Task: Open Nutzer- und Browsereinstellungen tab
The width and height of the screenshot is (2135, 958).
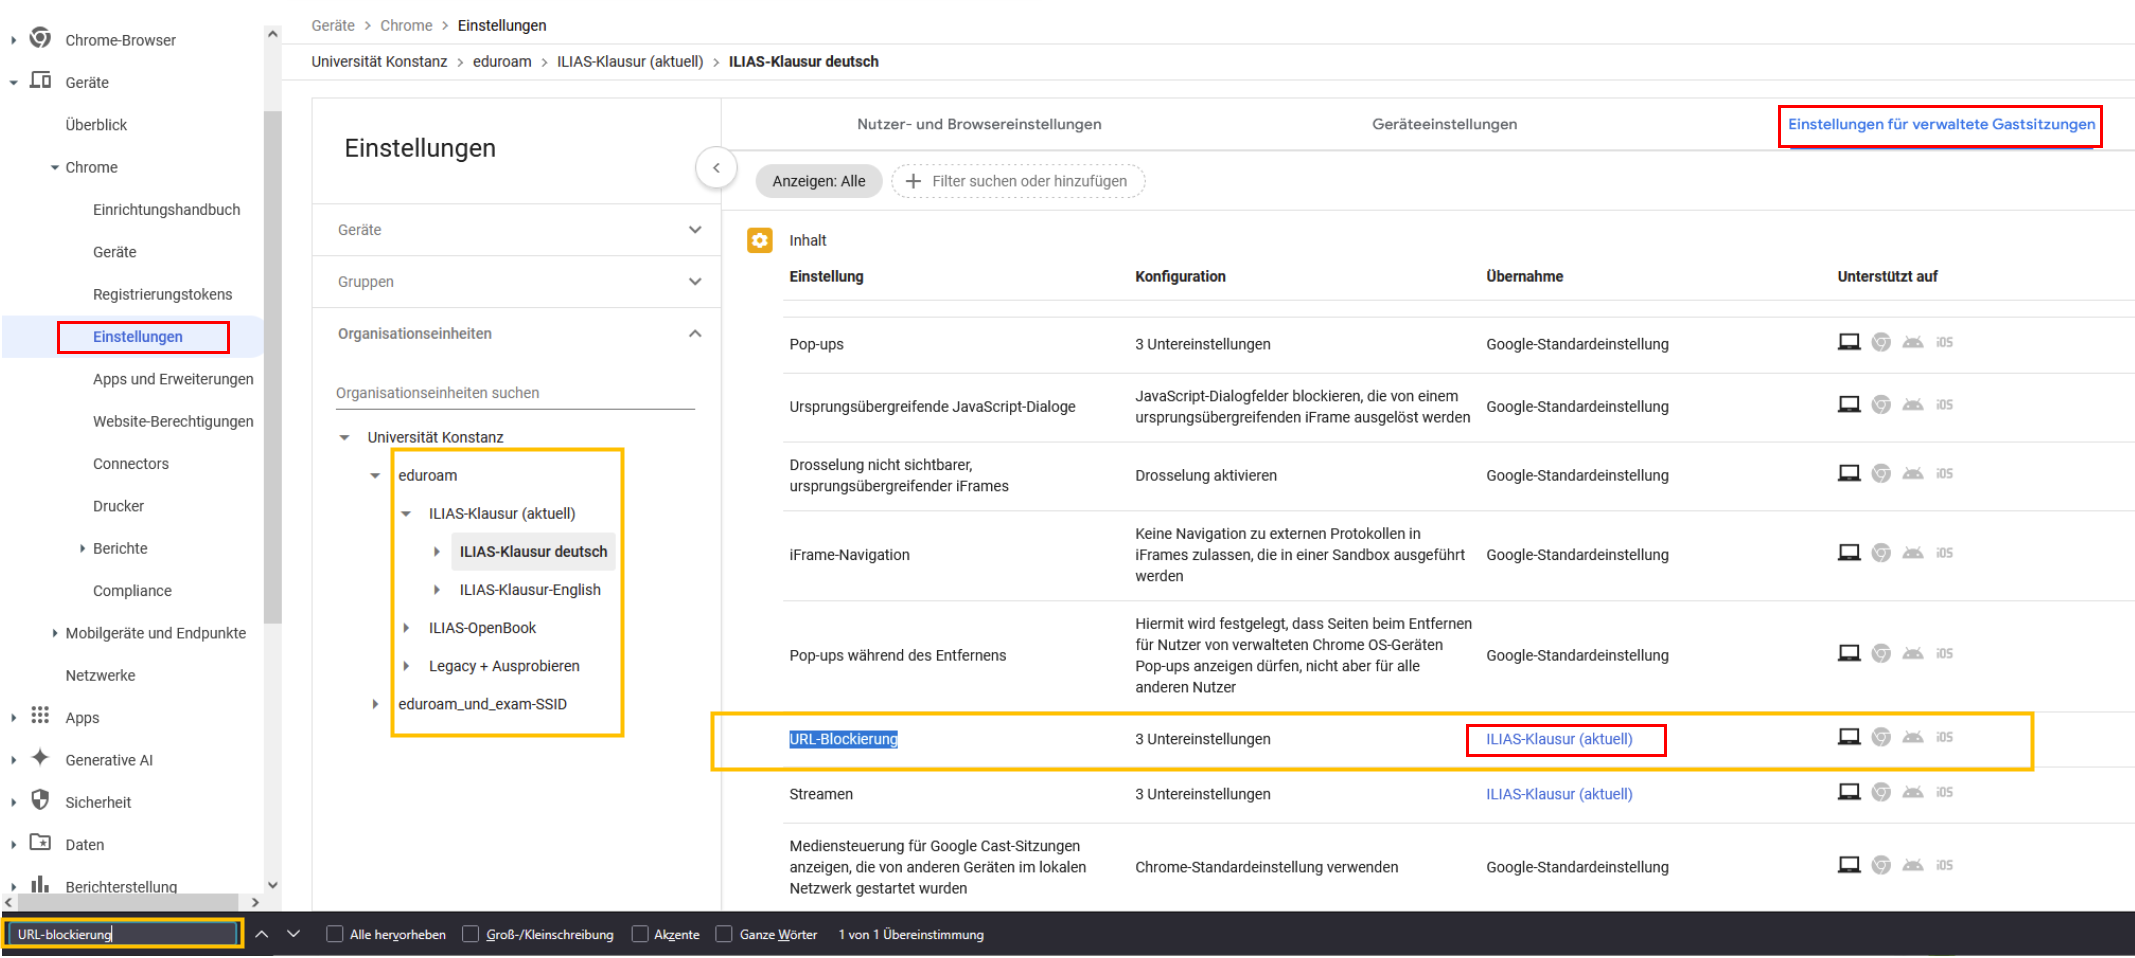Action: point(979,124)
